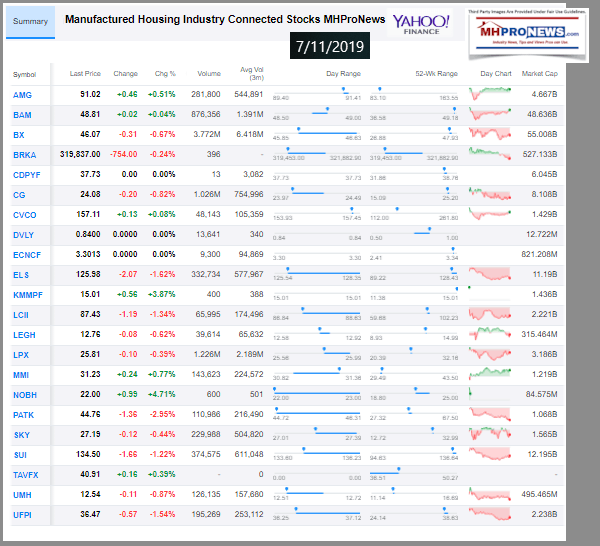The height and width of the screenshot is (546, 600).
Task: Open the ECNCF ticker link
Action: point(27,255)
